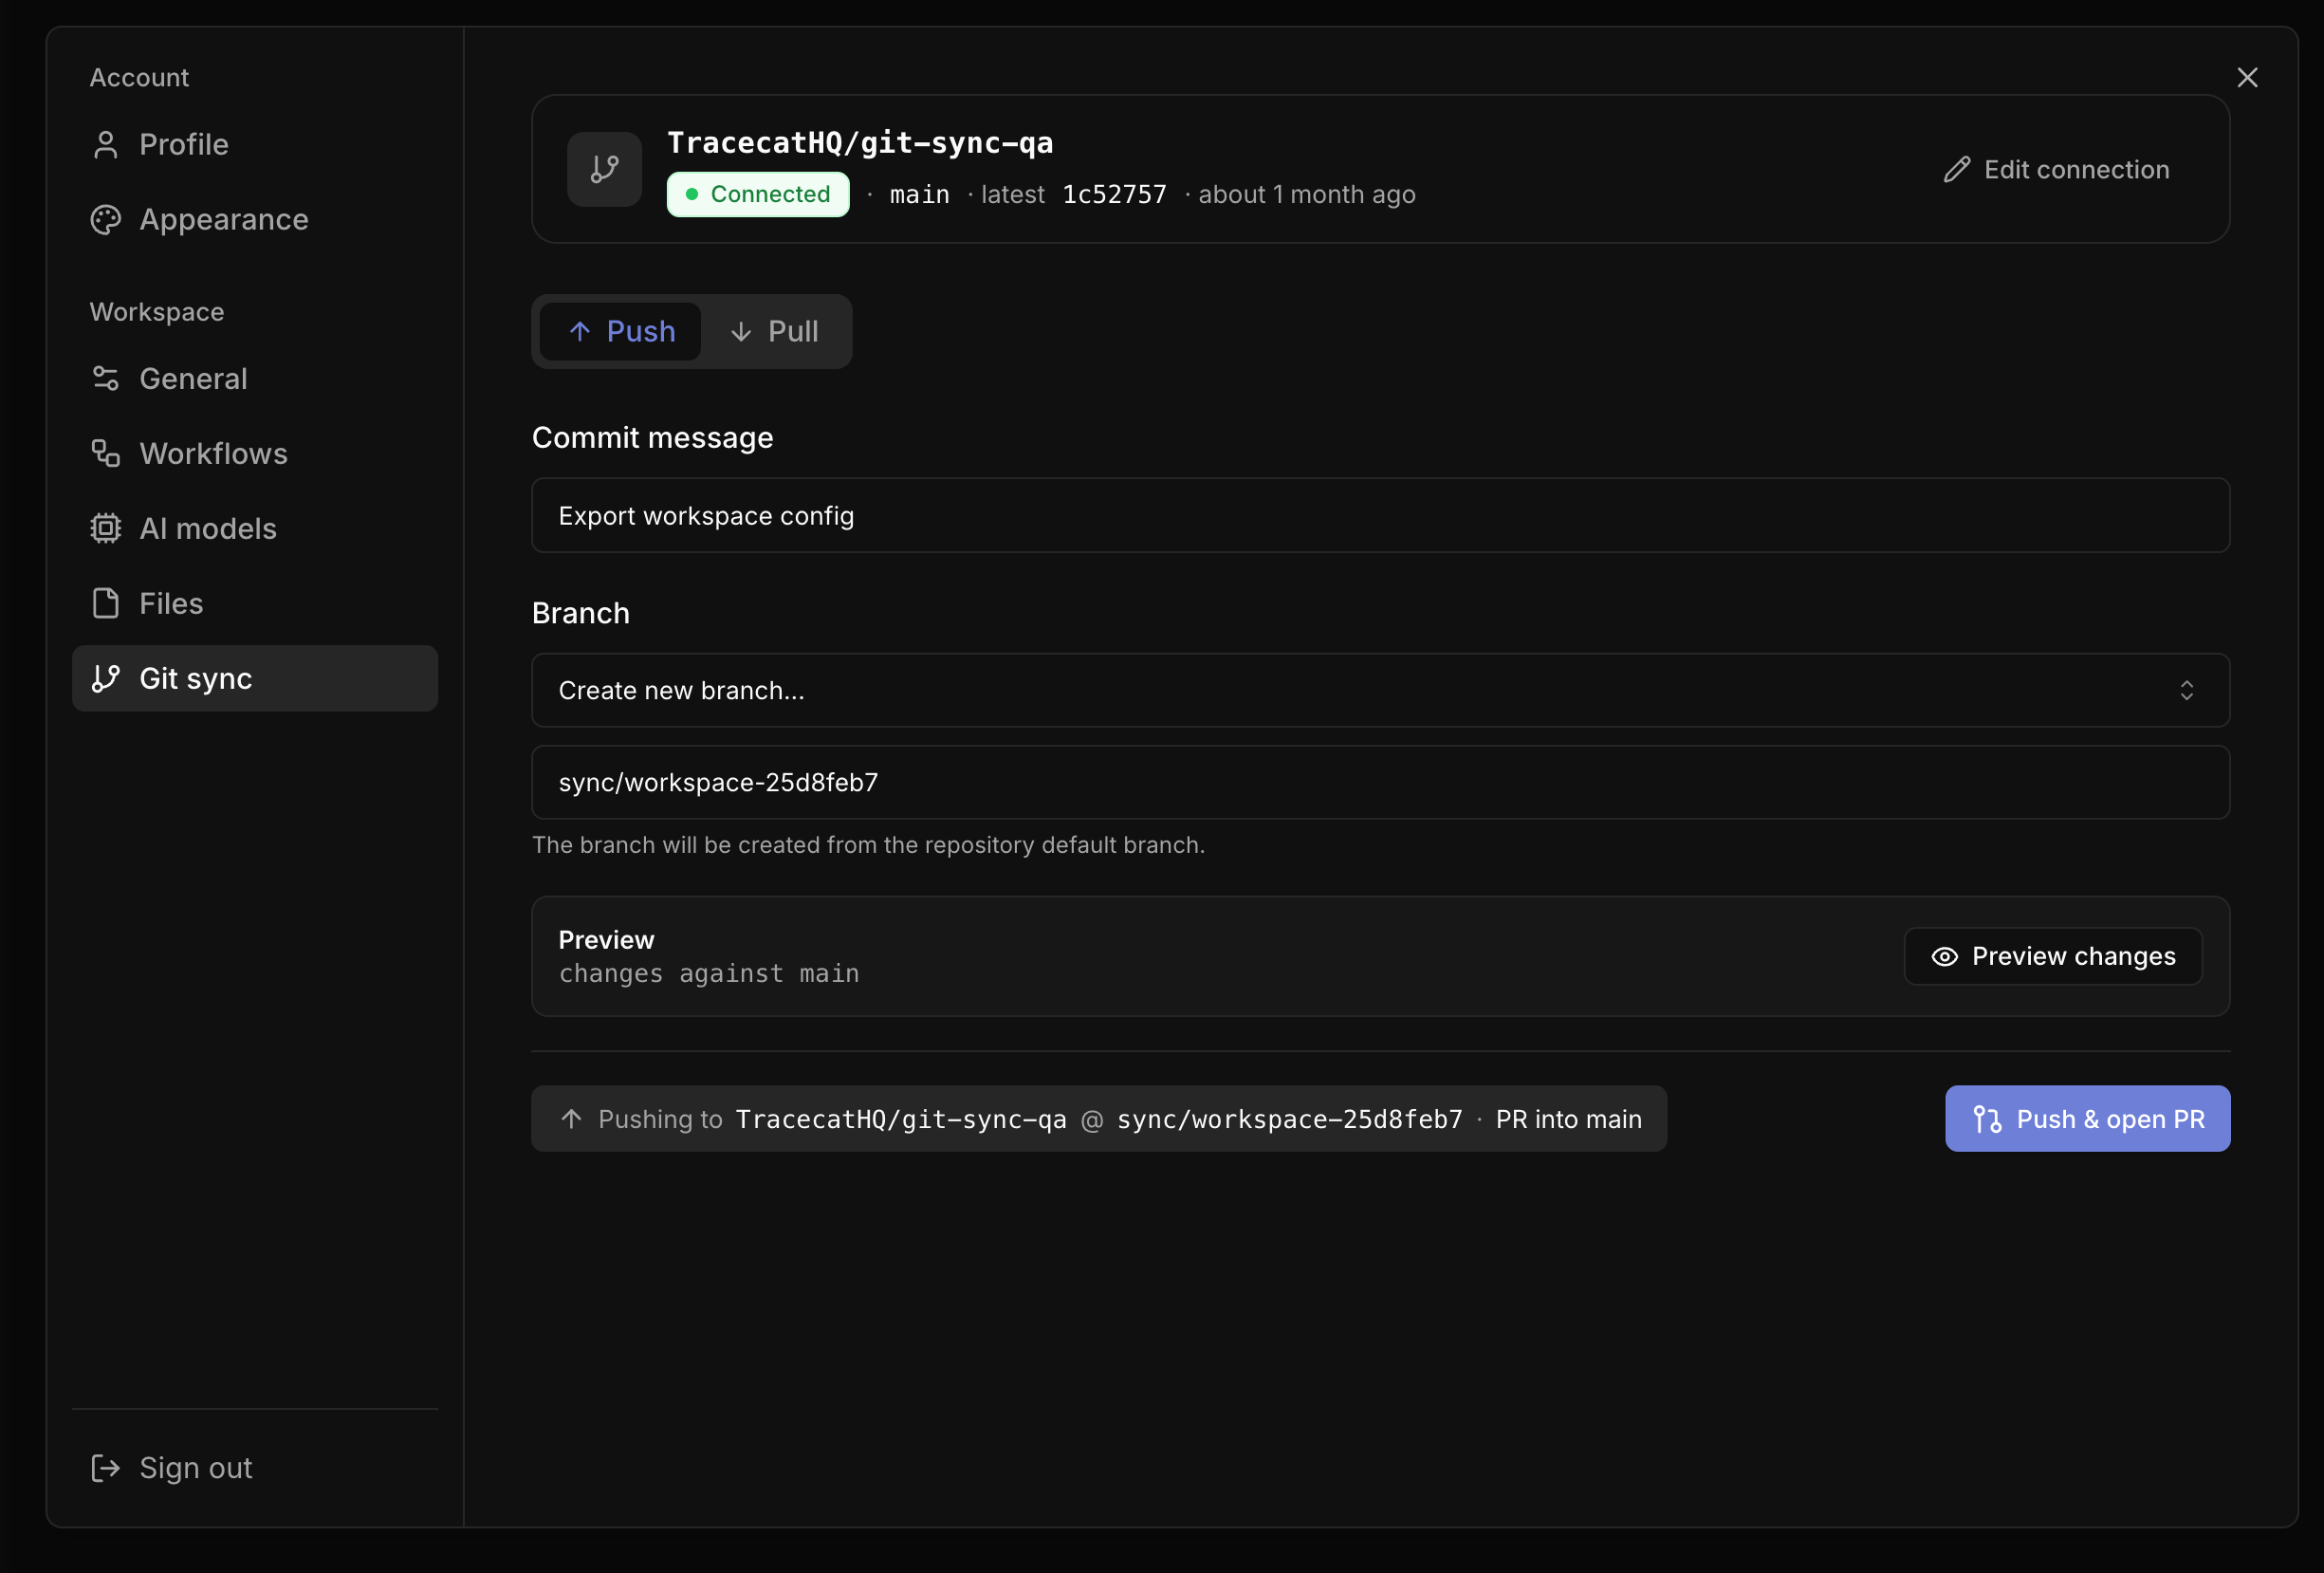Click the Appearance palette icon
This screenshot has width=2324, height=1573.
(x=105, y=220)
